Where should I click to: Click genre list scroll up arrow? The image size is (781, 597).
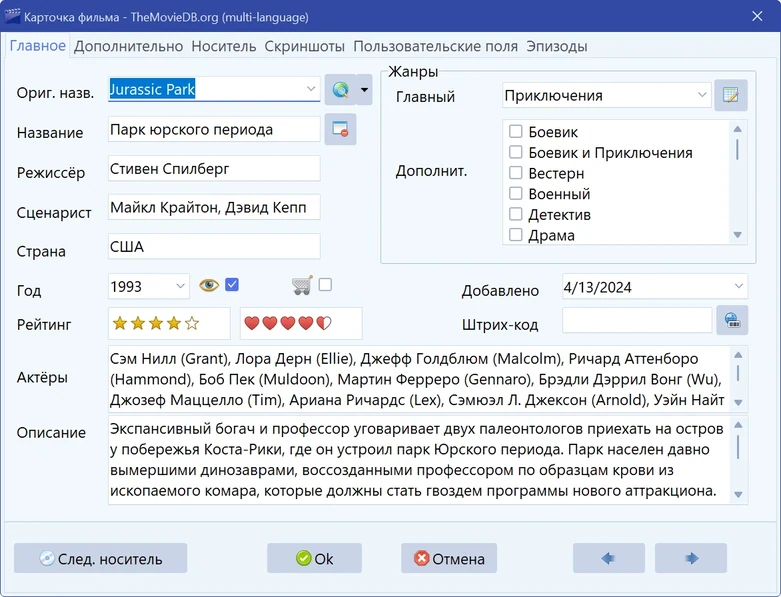pos(738,129)
